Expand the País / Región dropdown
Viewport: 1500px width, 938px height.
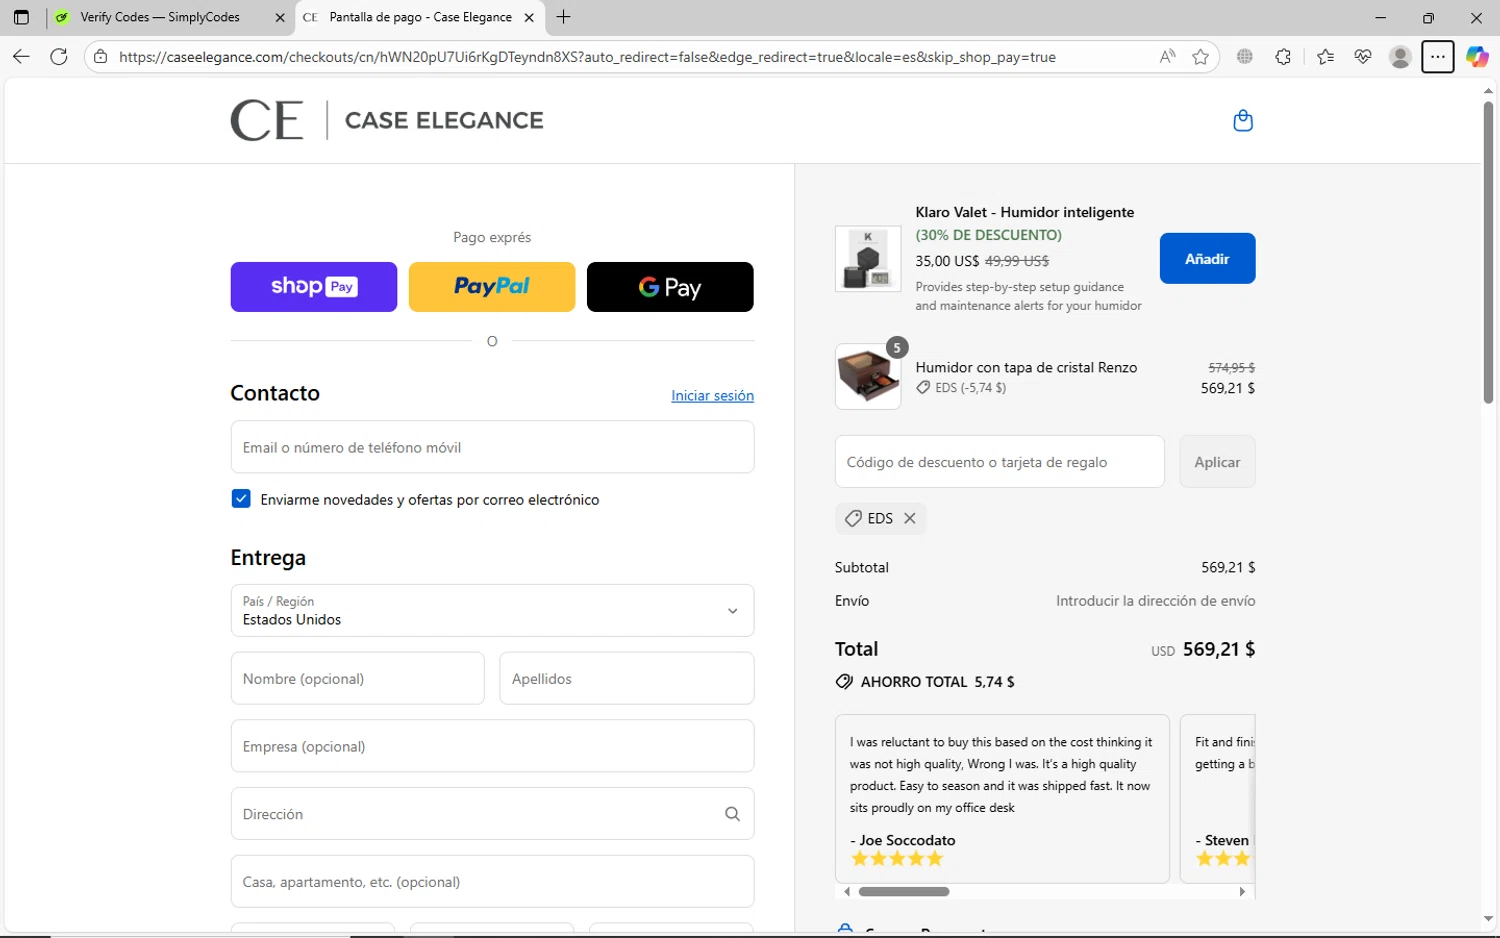click(492, 610)
